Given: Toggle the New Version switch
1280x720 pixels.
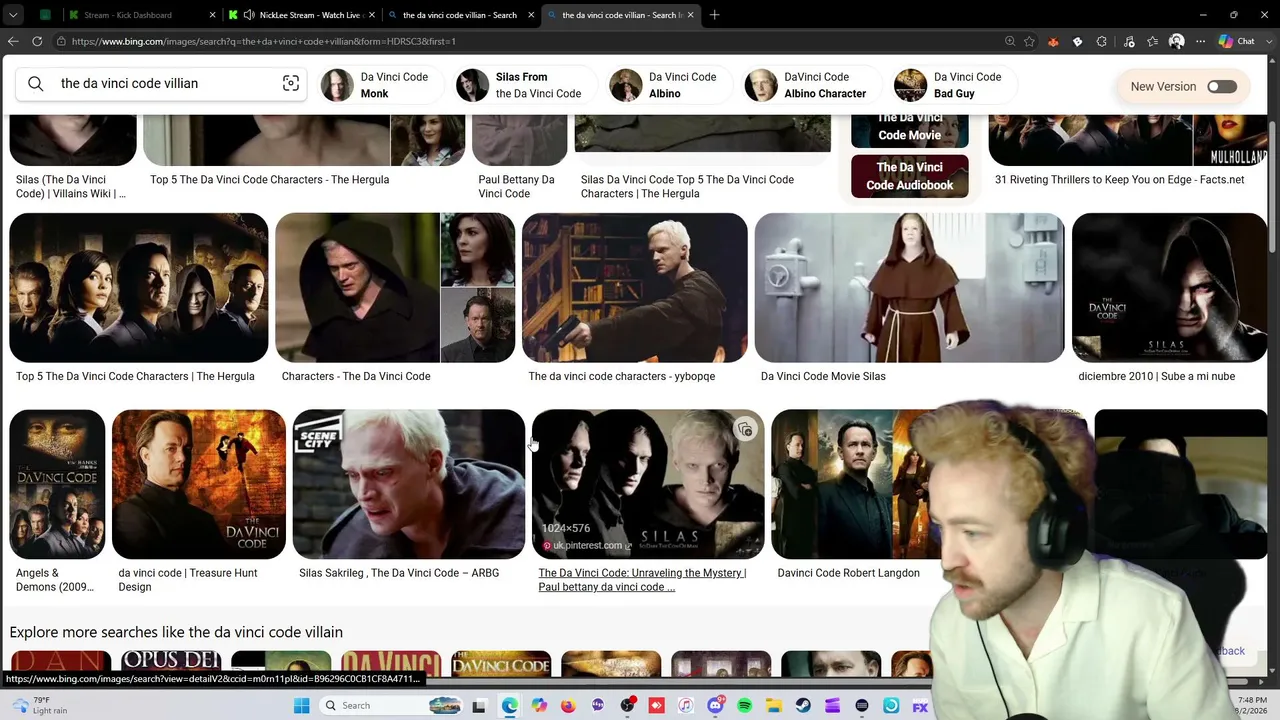Looking at the screenshot, I should coord(1221,87).
